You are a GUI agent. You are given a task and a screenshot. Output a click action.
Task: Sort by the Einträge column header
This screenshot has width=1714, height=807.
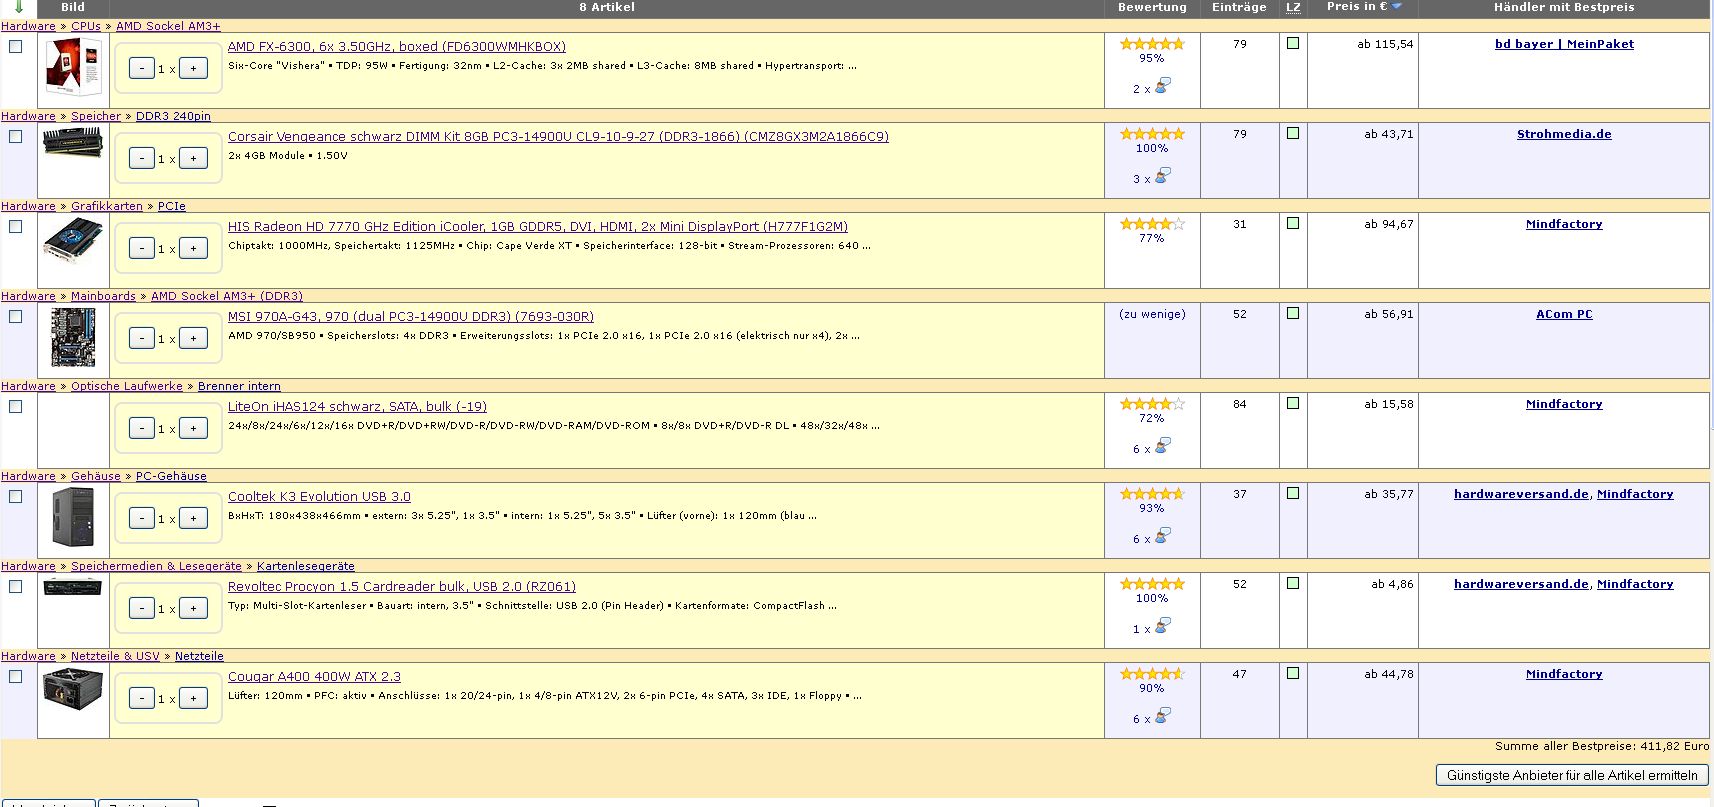pyautogui.click(x=1239, y=7)
